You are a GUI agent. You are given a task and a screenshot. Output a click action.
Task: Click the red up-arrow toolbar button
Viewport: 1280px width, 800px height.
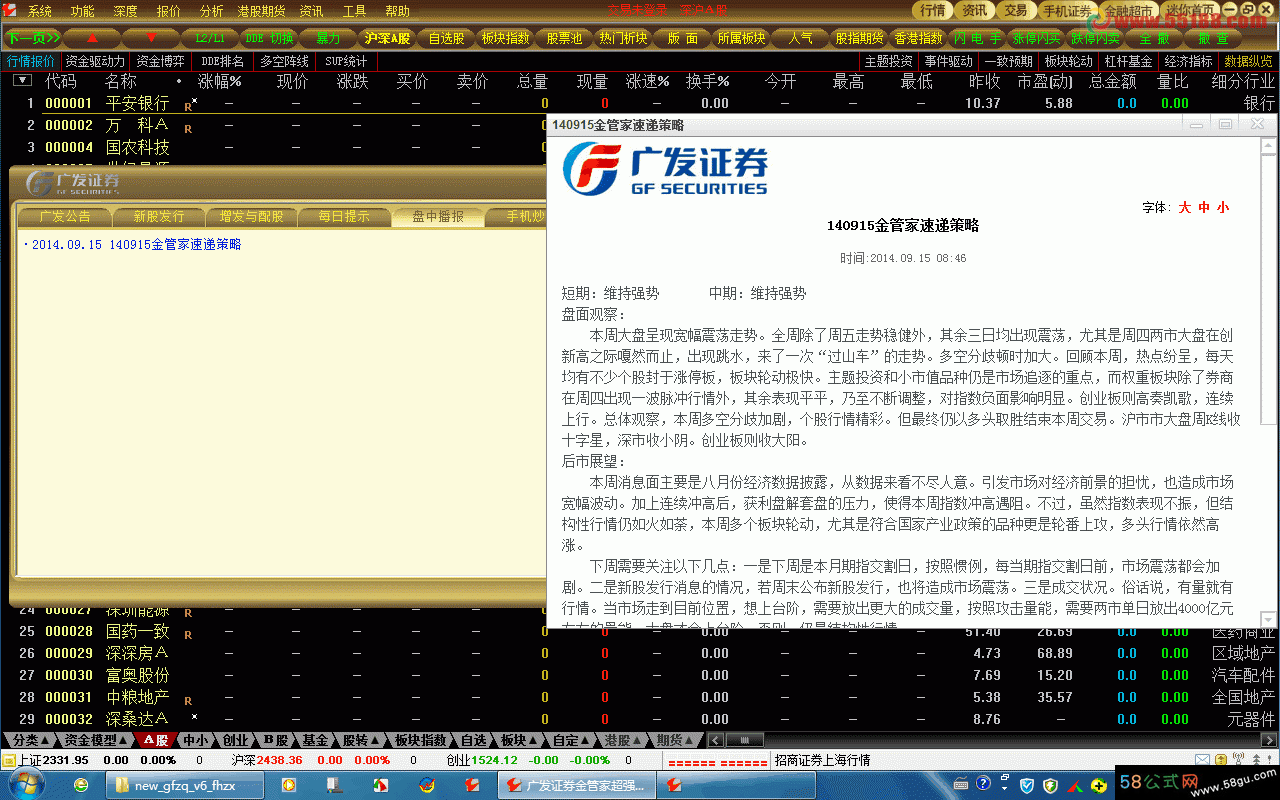click(92, 38)
